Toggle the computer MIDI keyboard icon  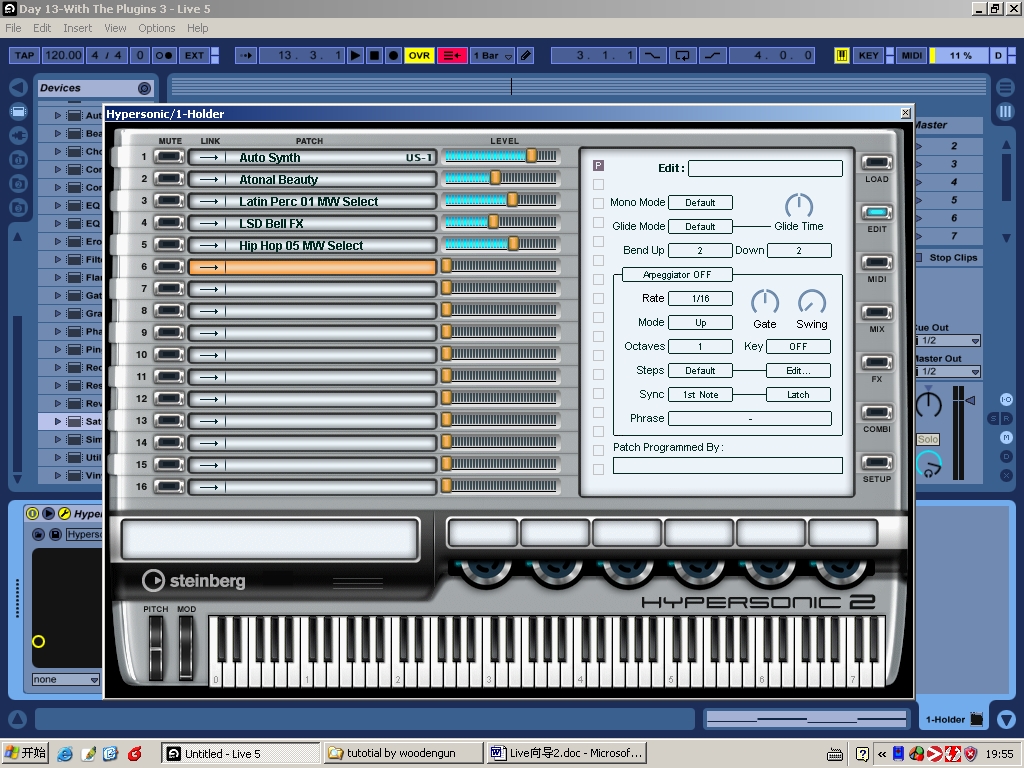(841, 56)
